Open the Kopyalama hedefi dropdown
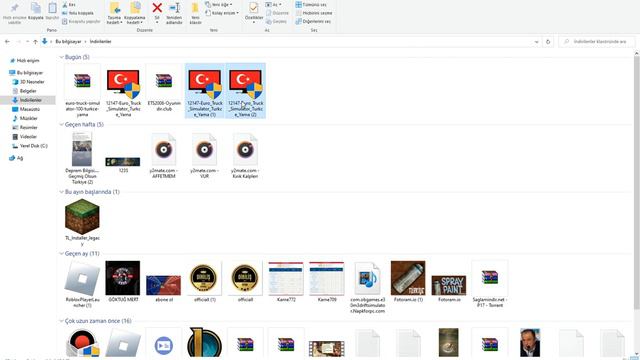 [x=135, y=13]
